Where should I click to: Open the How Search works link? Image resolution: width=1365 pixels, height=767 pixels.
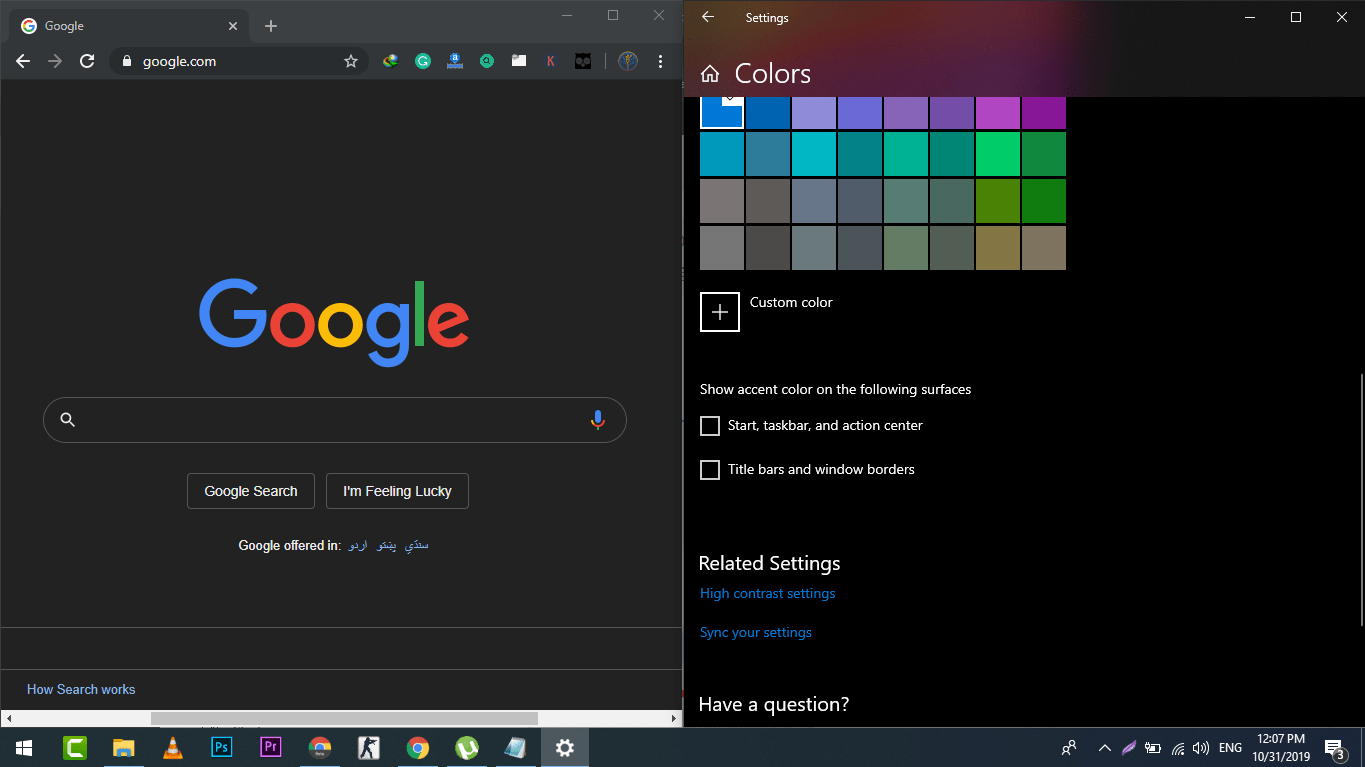(81, 689)
